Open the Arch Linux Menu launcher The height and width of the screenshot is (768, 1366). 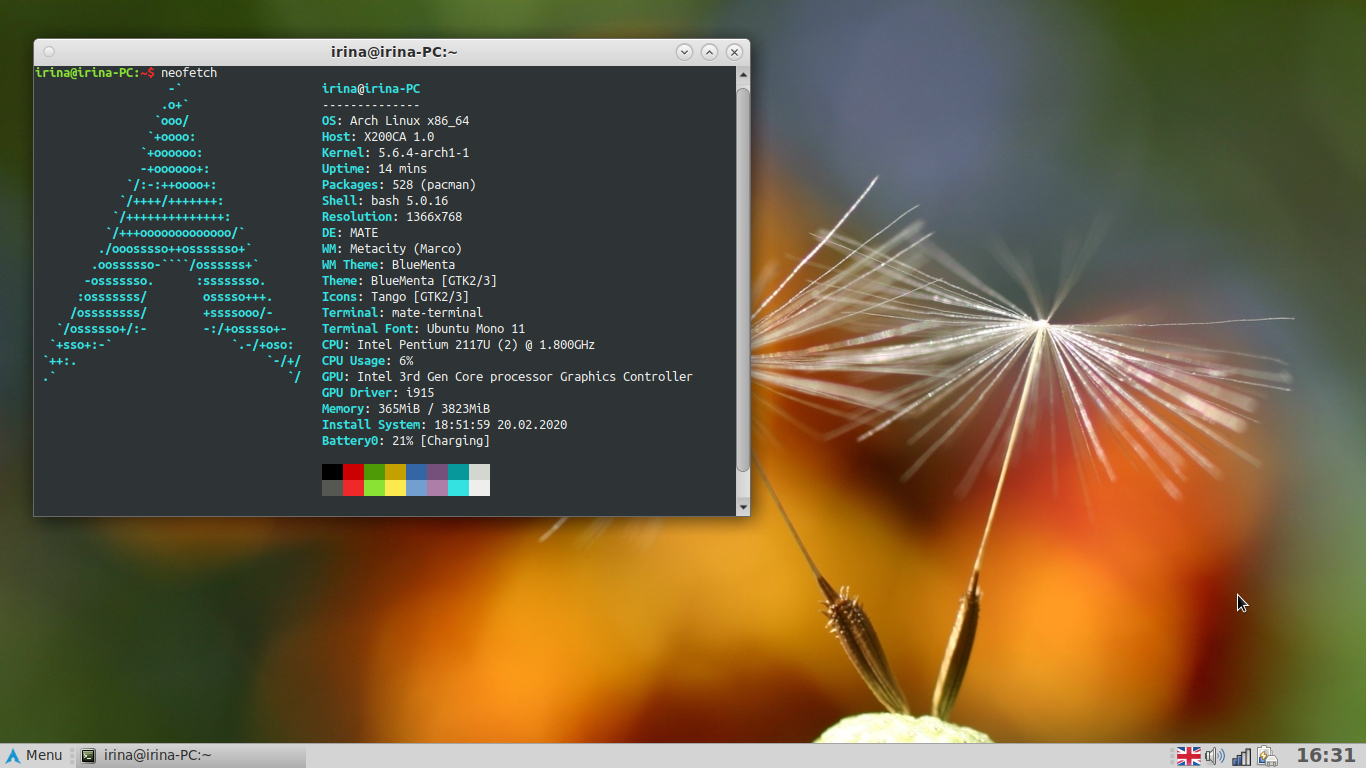pos(34,755)
